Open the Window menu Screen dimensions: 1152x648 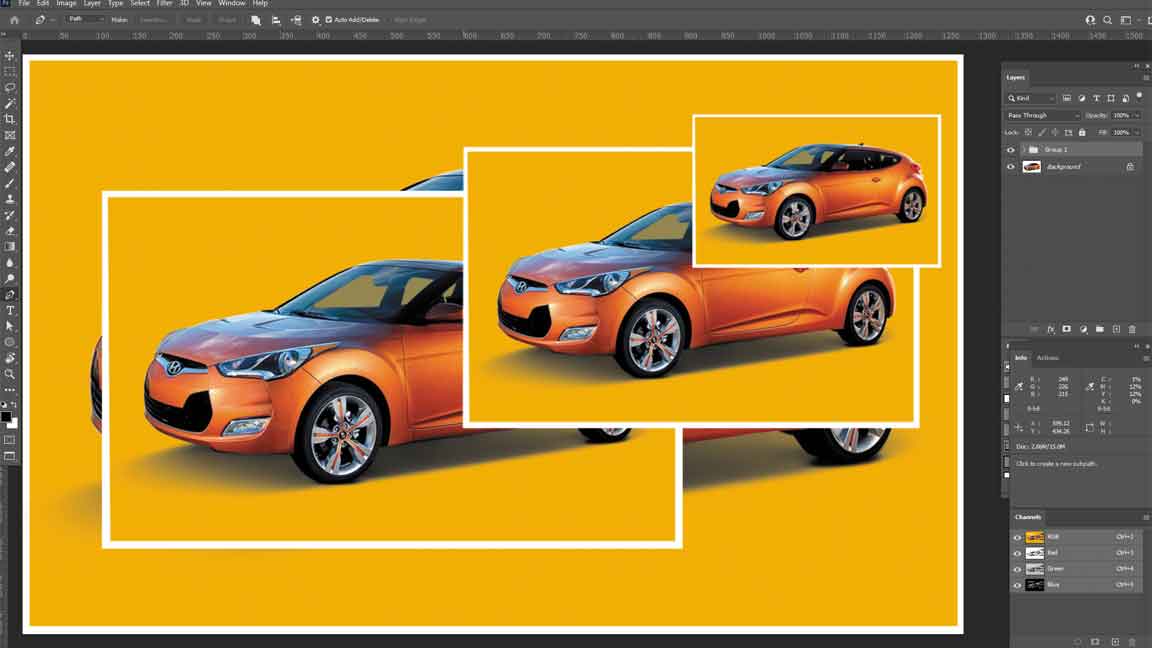[231, 4]
